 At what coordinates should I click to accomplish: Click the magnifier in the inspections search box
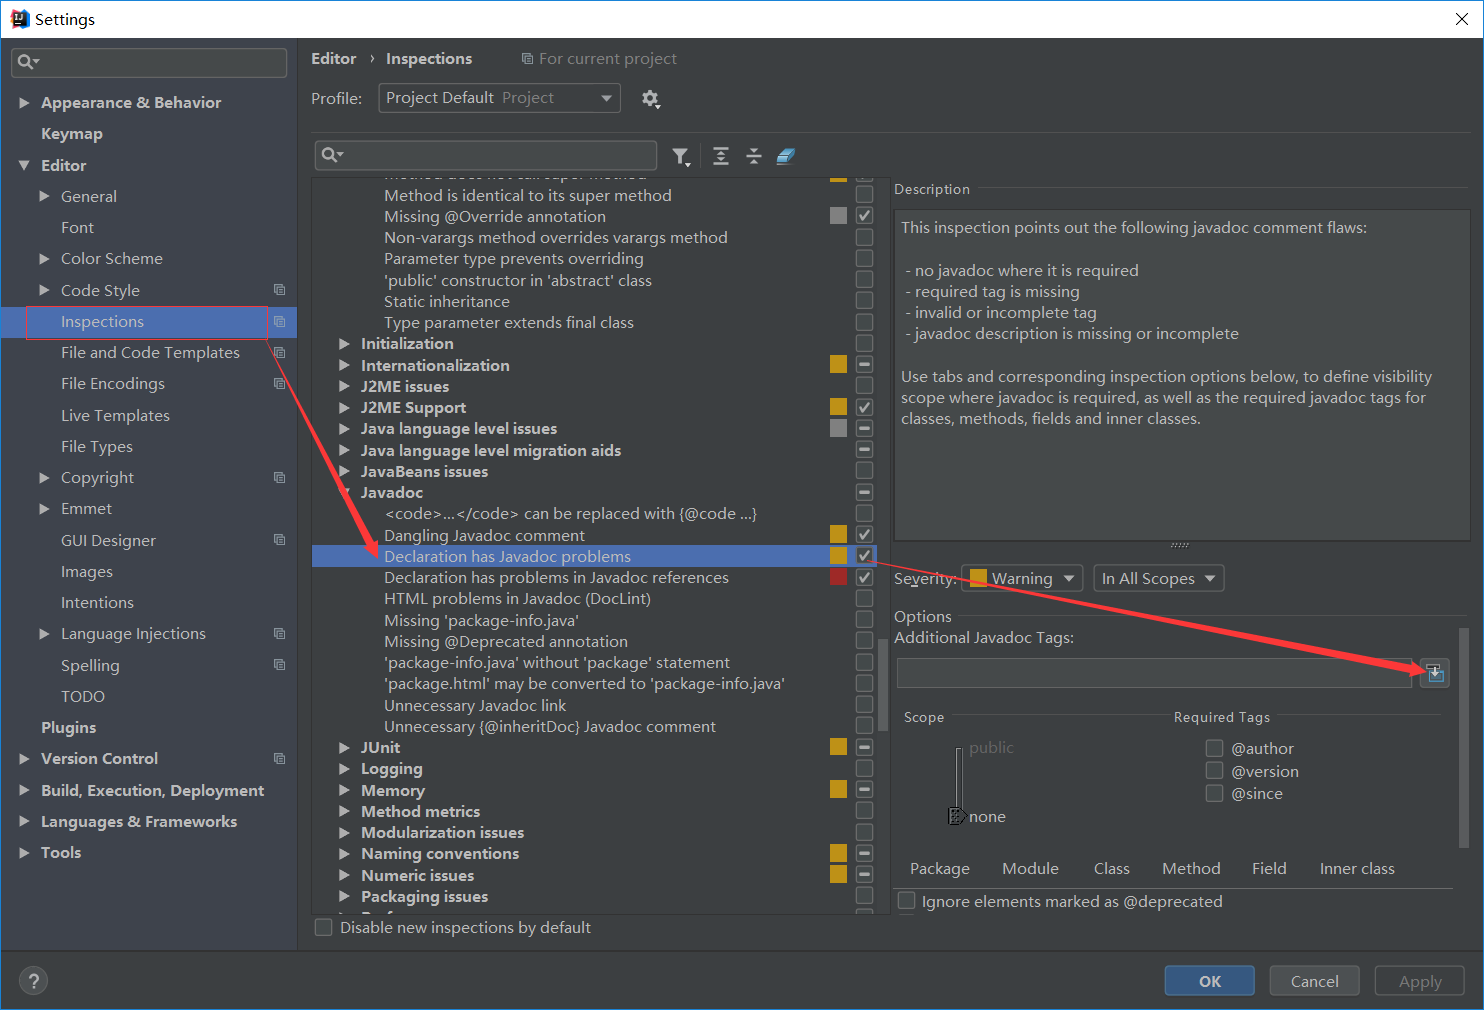(333, 155)
